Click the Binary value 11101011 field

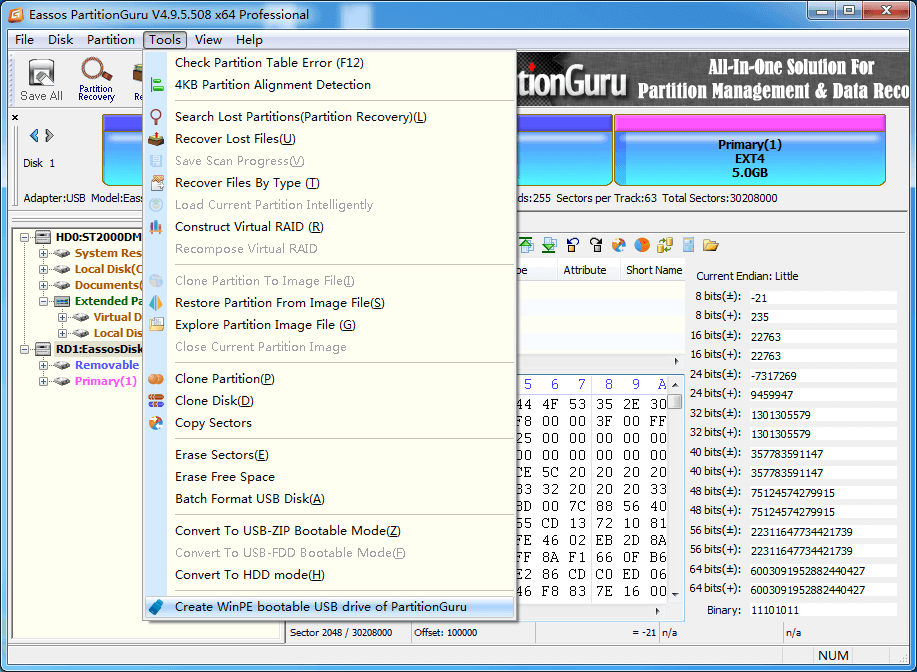click(x=823, y=610)
